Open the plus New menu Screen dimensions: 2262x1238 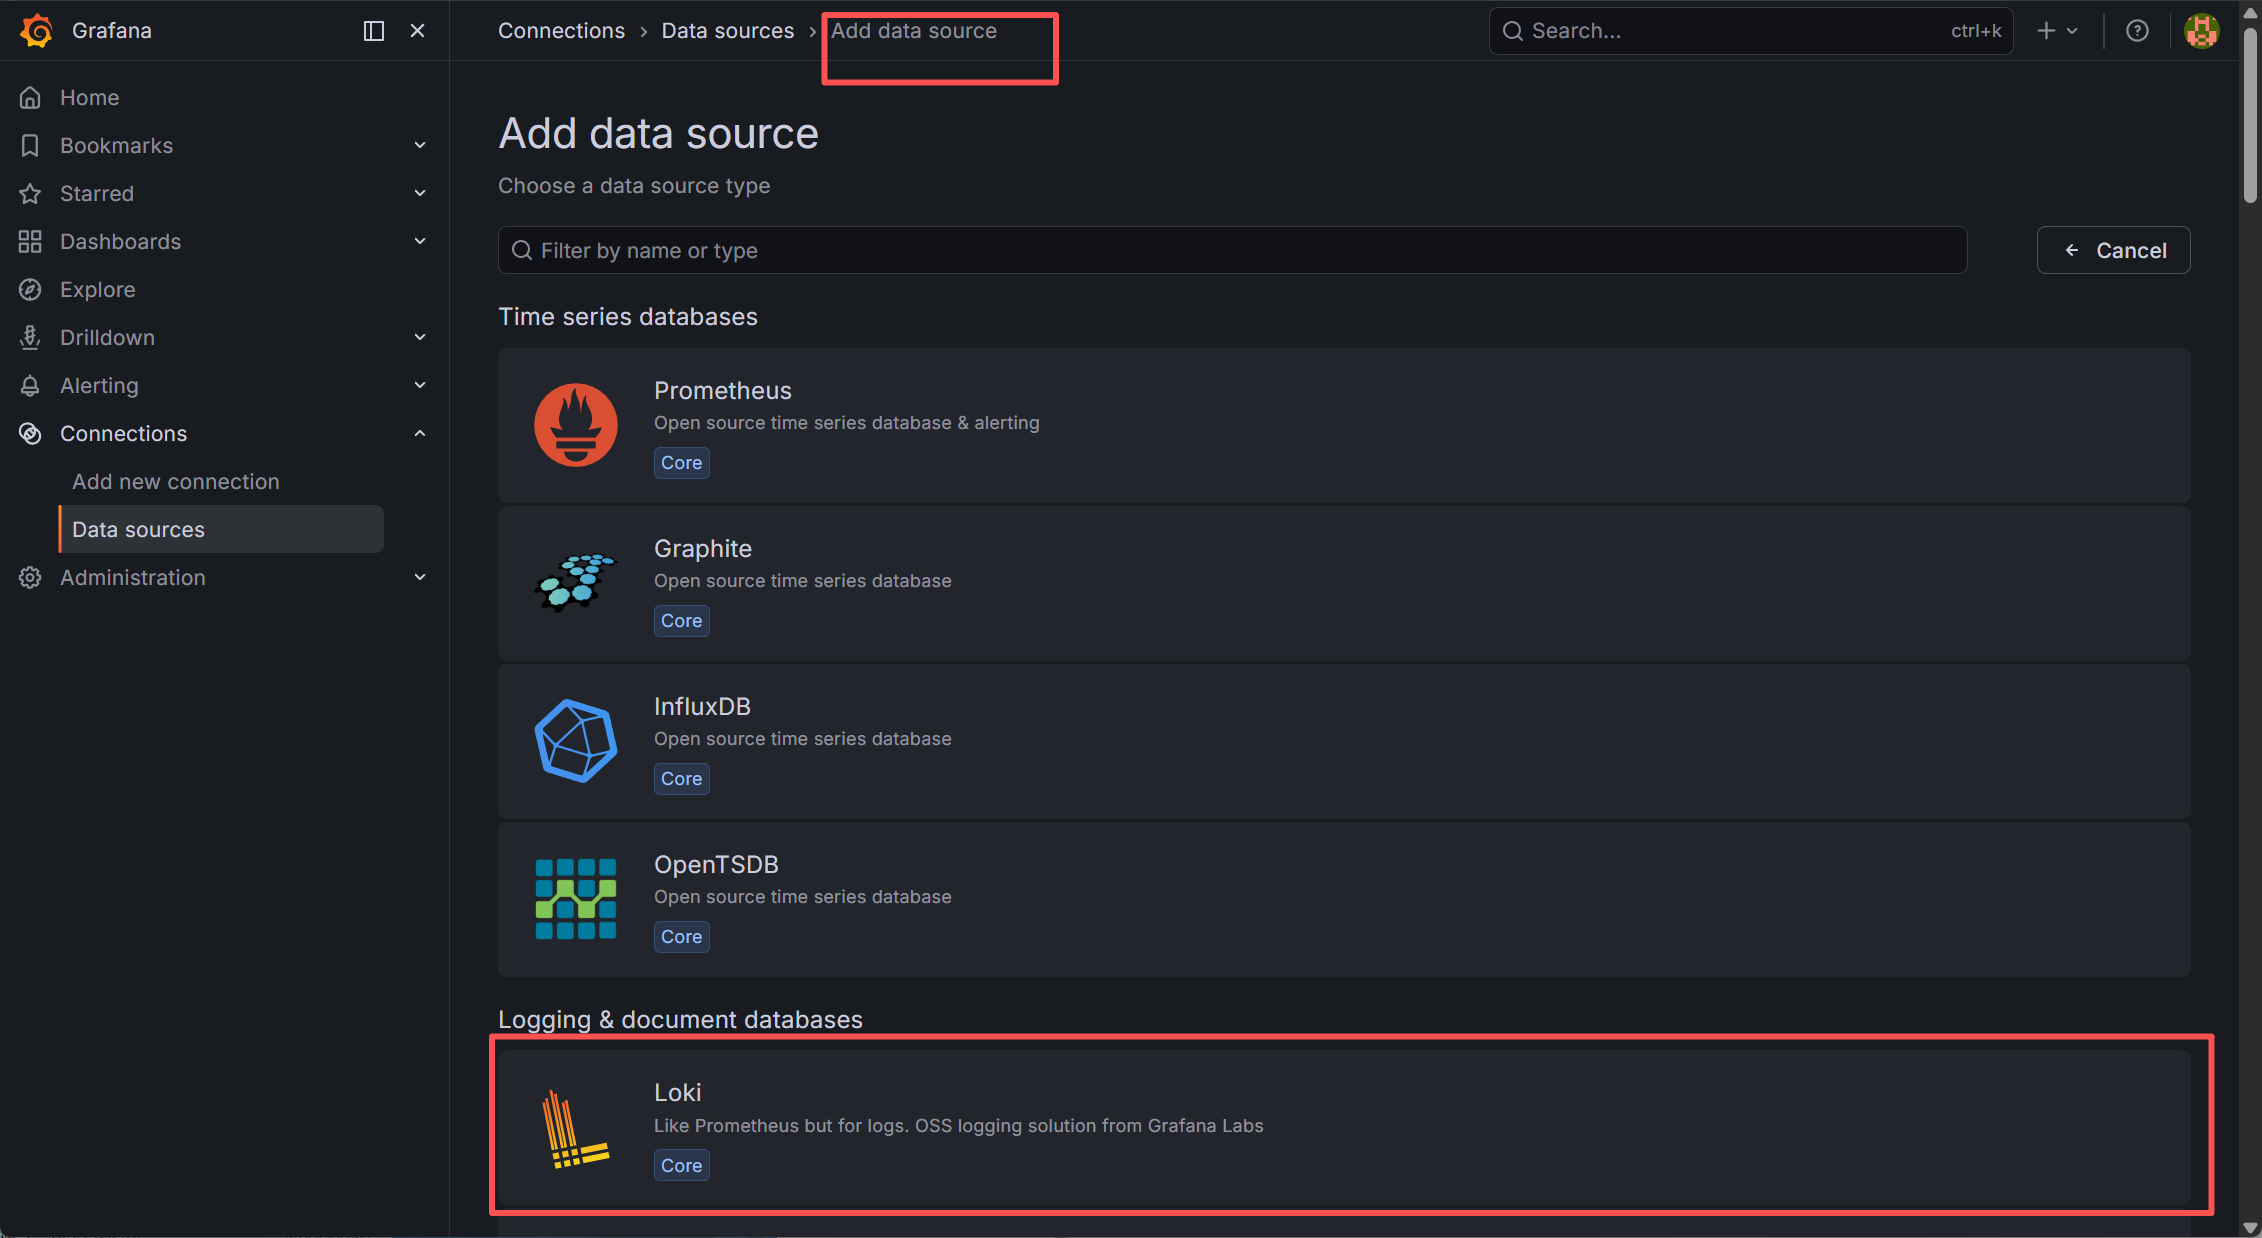click(2057, 31)
